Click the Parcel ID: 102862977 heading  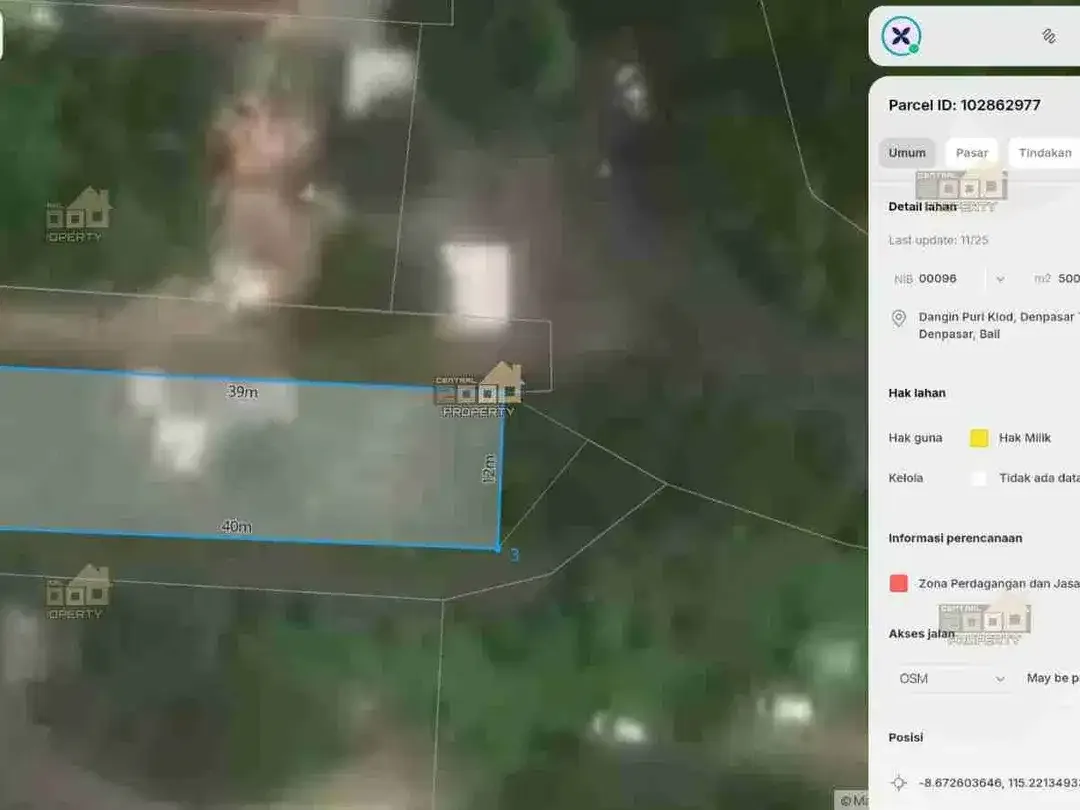point(964,105)
